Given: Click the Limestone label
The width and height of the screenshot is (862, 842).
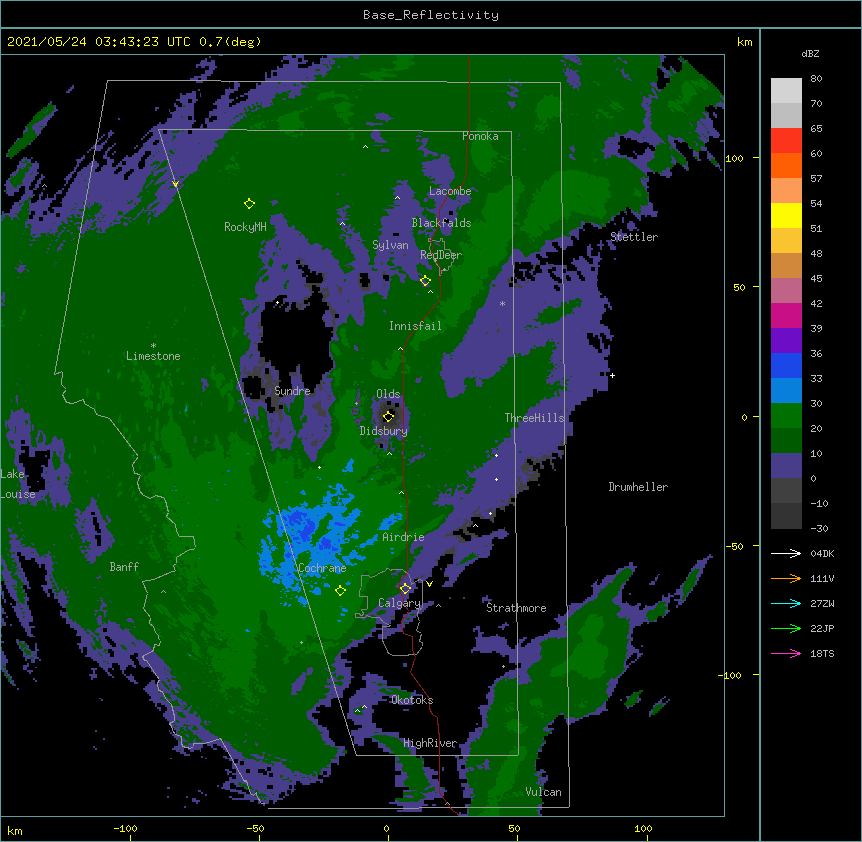Looking at the screenshot, I should coord(153,356).
